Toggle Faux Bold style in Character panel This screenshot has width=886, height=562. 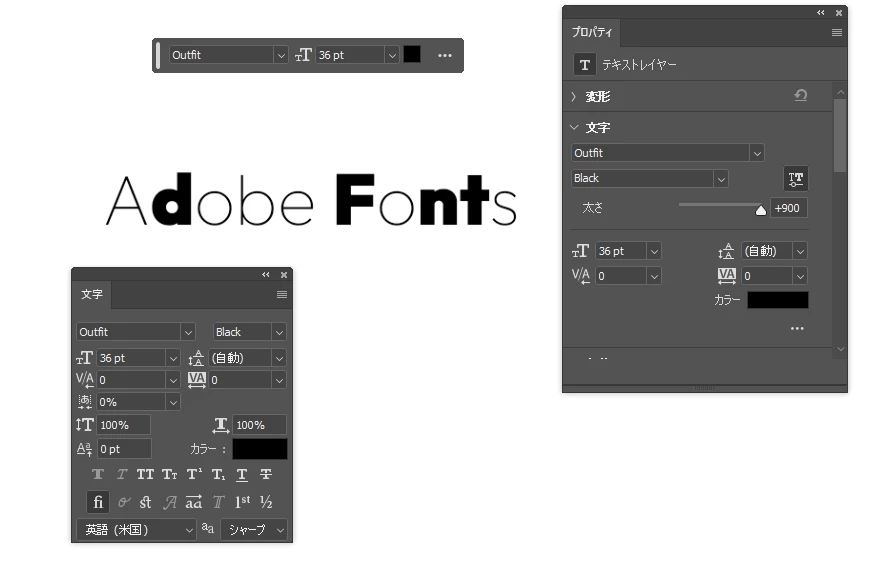click(x=98, y=474)
